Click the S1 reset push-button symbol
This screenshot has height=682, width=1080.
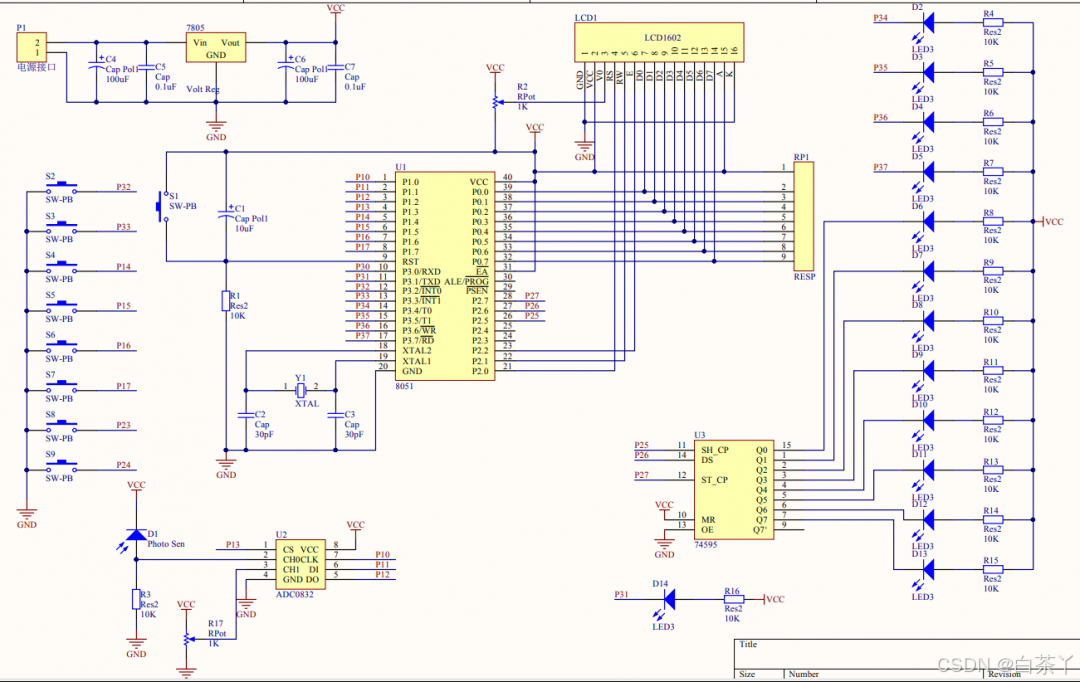[x=163, y=205]
